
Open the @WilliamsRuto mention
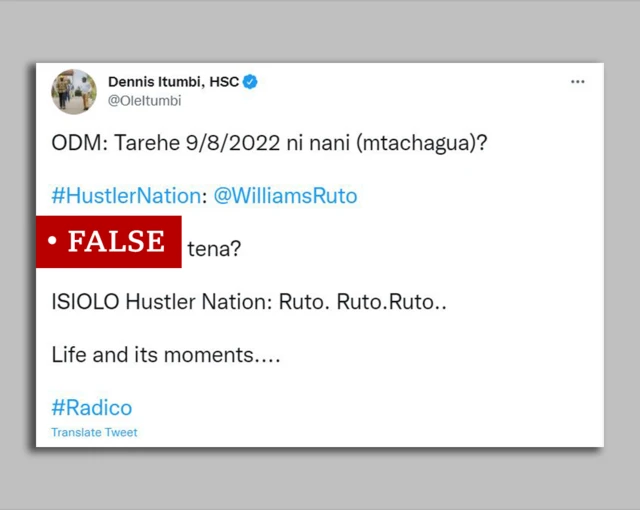tap(285, 196)
